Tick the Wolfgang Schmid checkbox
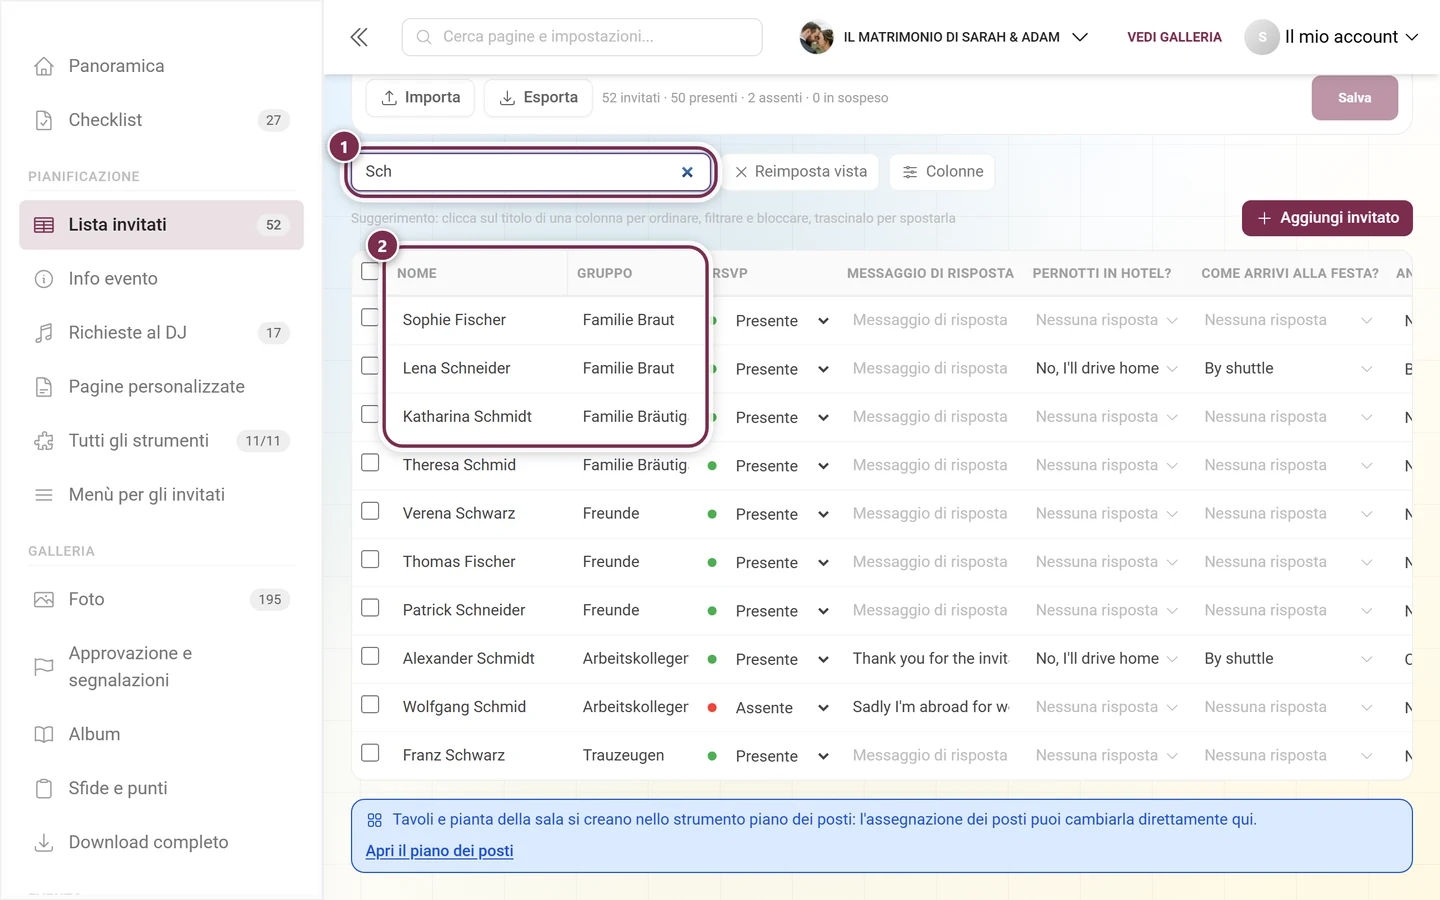1440x900 pixels. [x=370, y=705]
